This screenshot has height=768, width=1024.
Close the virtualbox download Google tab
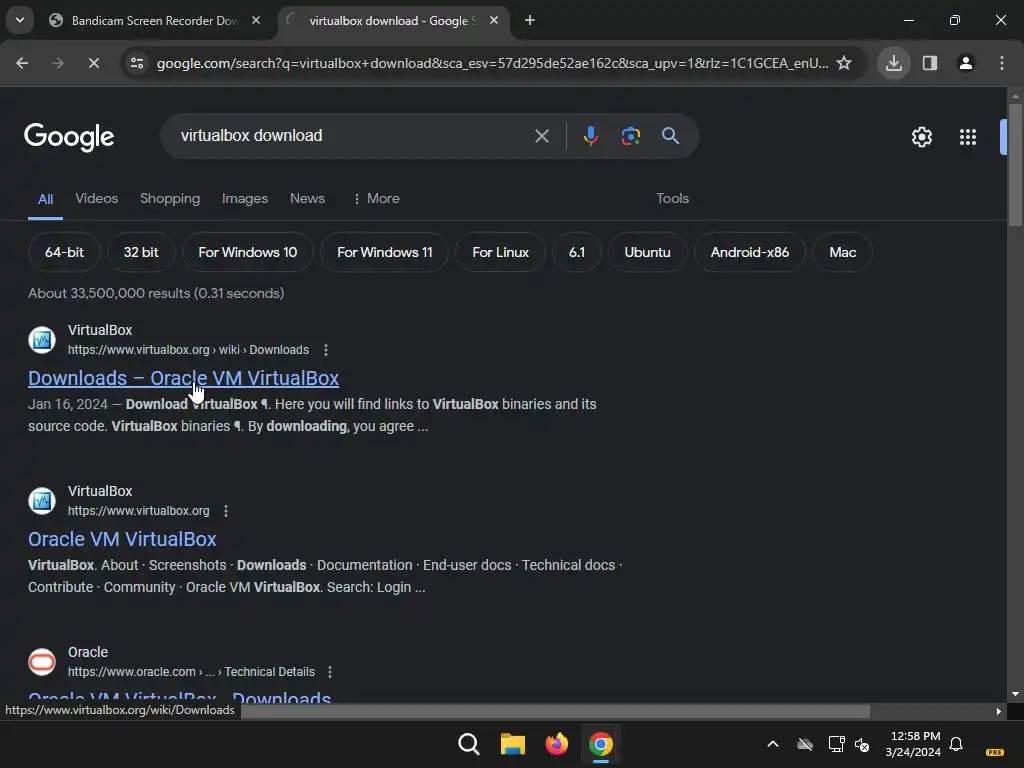pos(494,20)
